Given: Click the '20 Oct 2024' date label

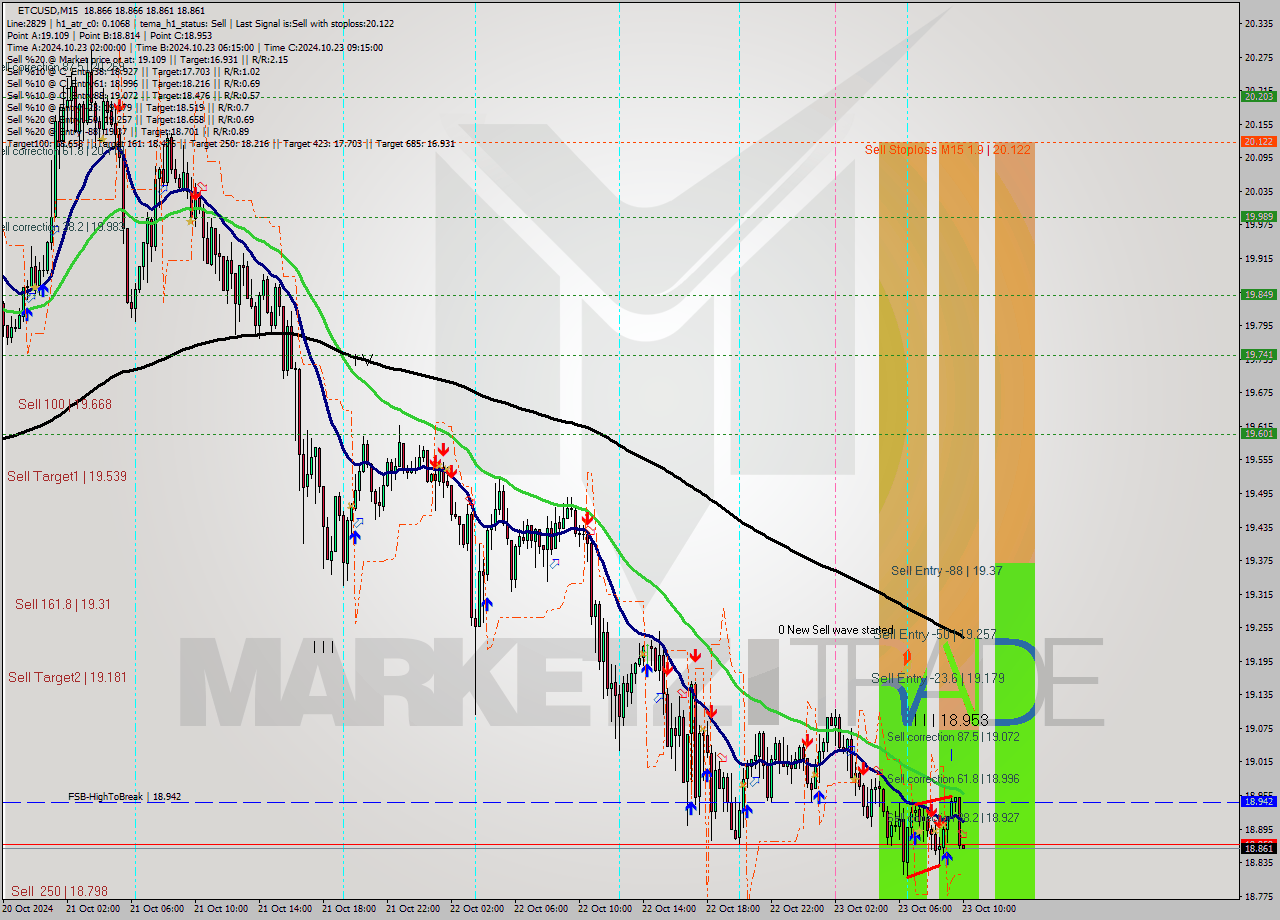Looking at the screenshot, I should tap(29, 909).
